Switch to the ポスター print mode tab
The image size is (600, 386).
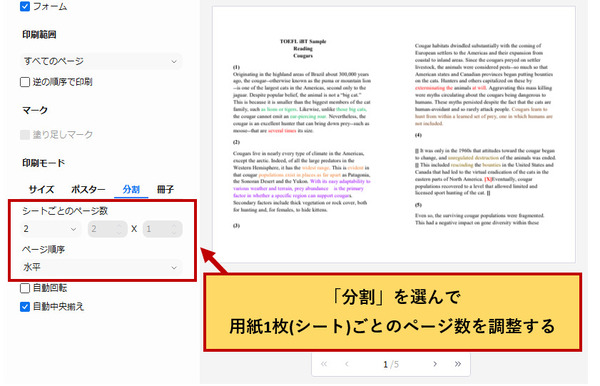click(88, 189)
